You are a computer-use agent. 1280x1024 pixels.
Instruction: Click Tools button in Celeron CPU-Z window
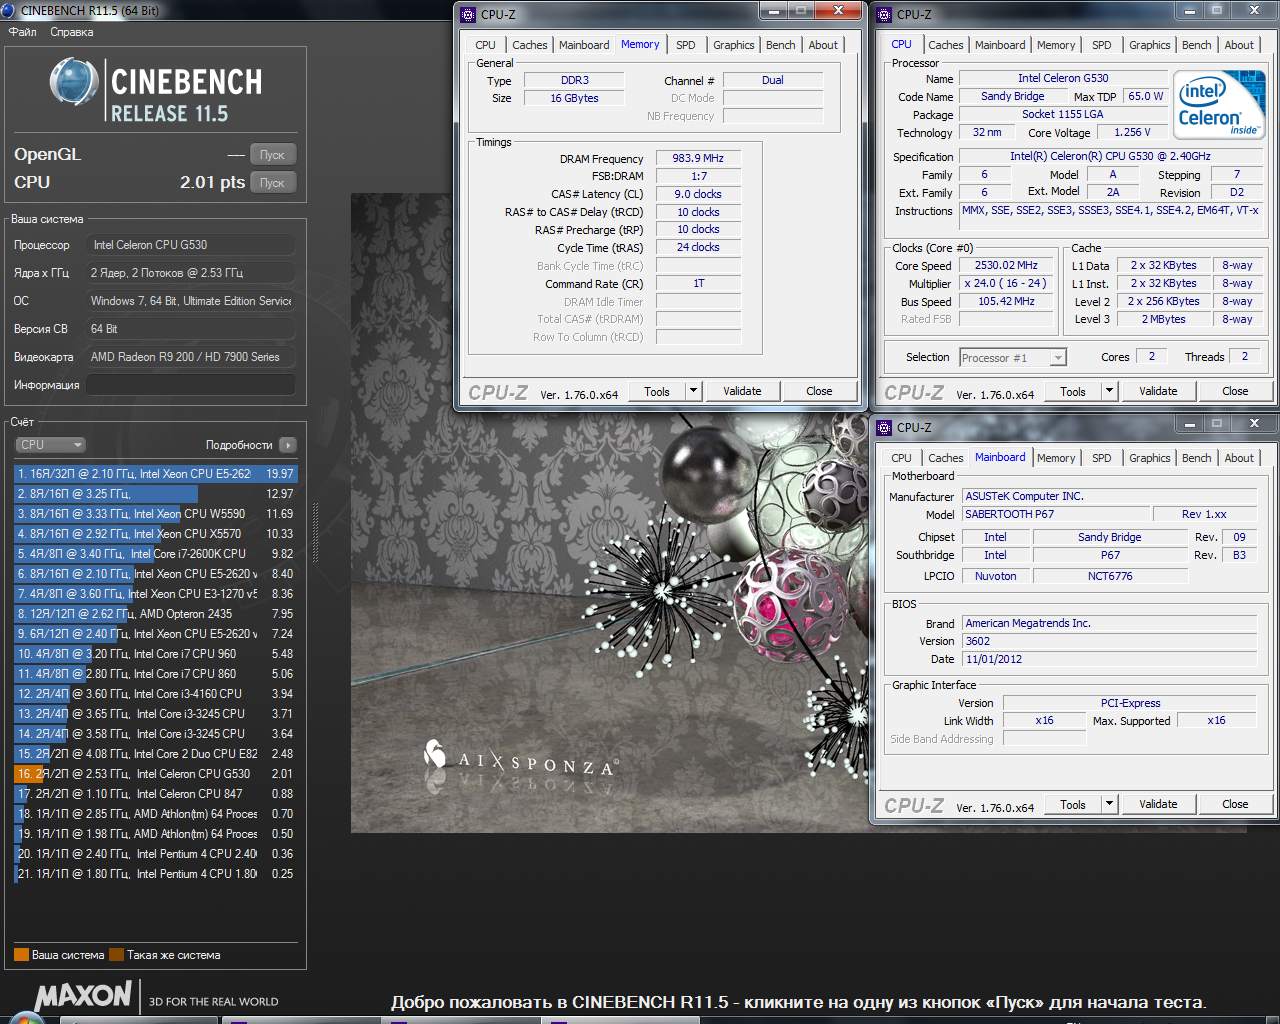[x=1073, y=391]
